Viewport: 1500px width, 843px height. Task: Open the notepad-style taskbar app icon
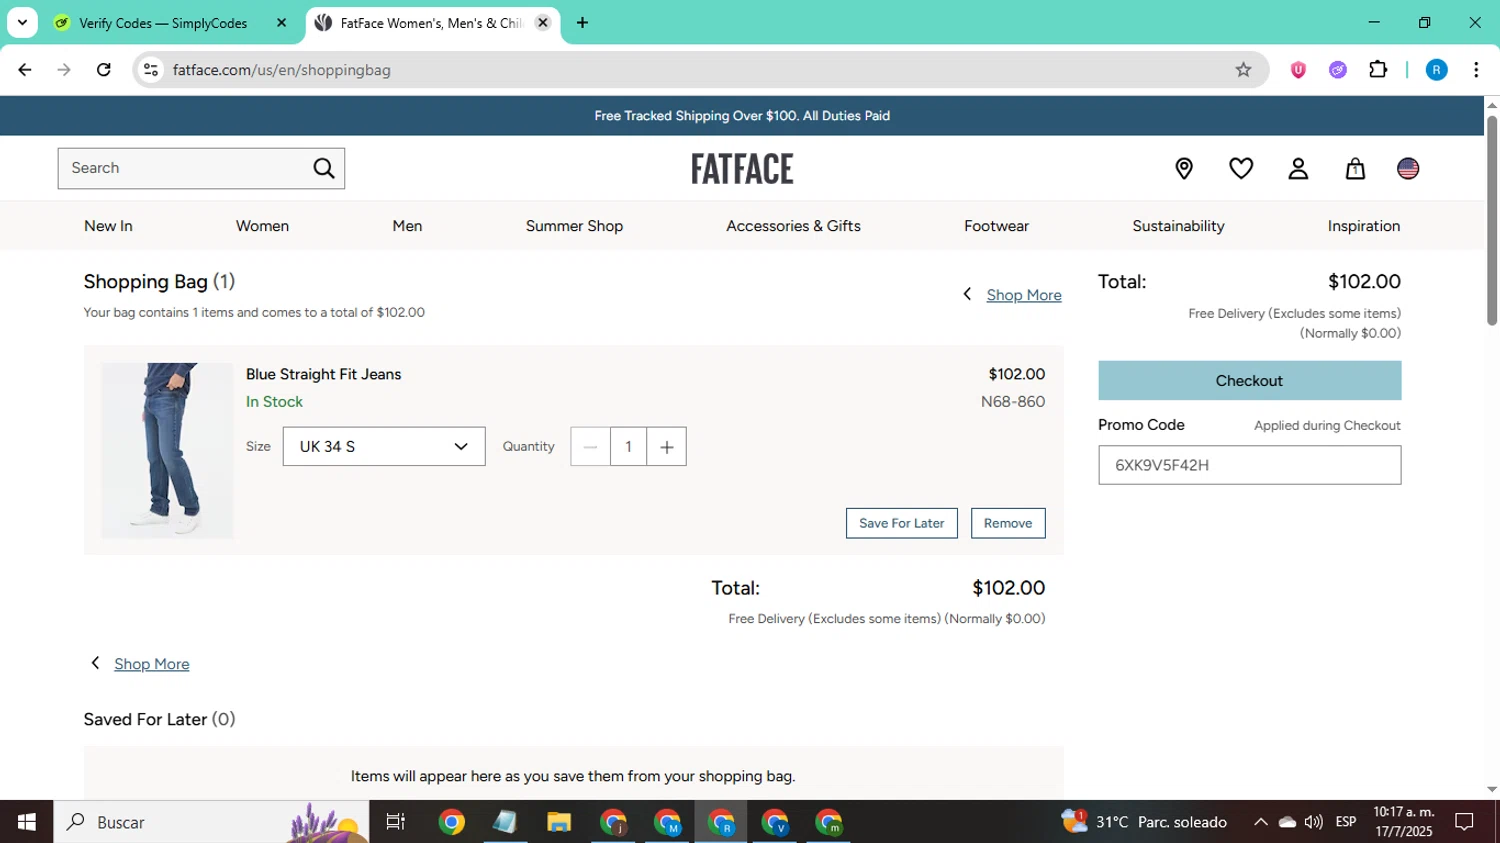(x=505, y=822)
